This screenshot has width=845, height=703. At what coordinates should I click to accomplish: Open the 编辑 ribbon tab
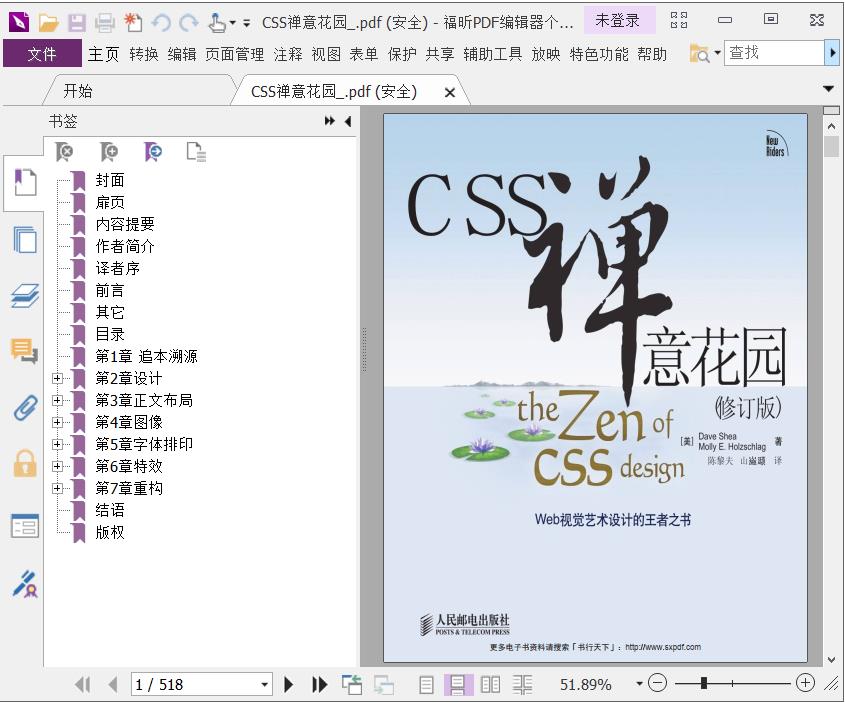(182, 54)
